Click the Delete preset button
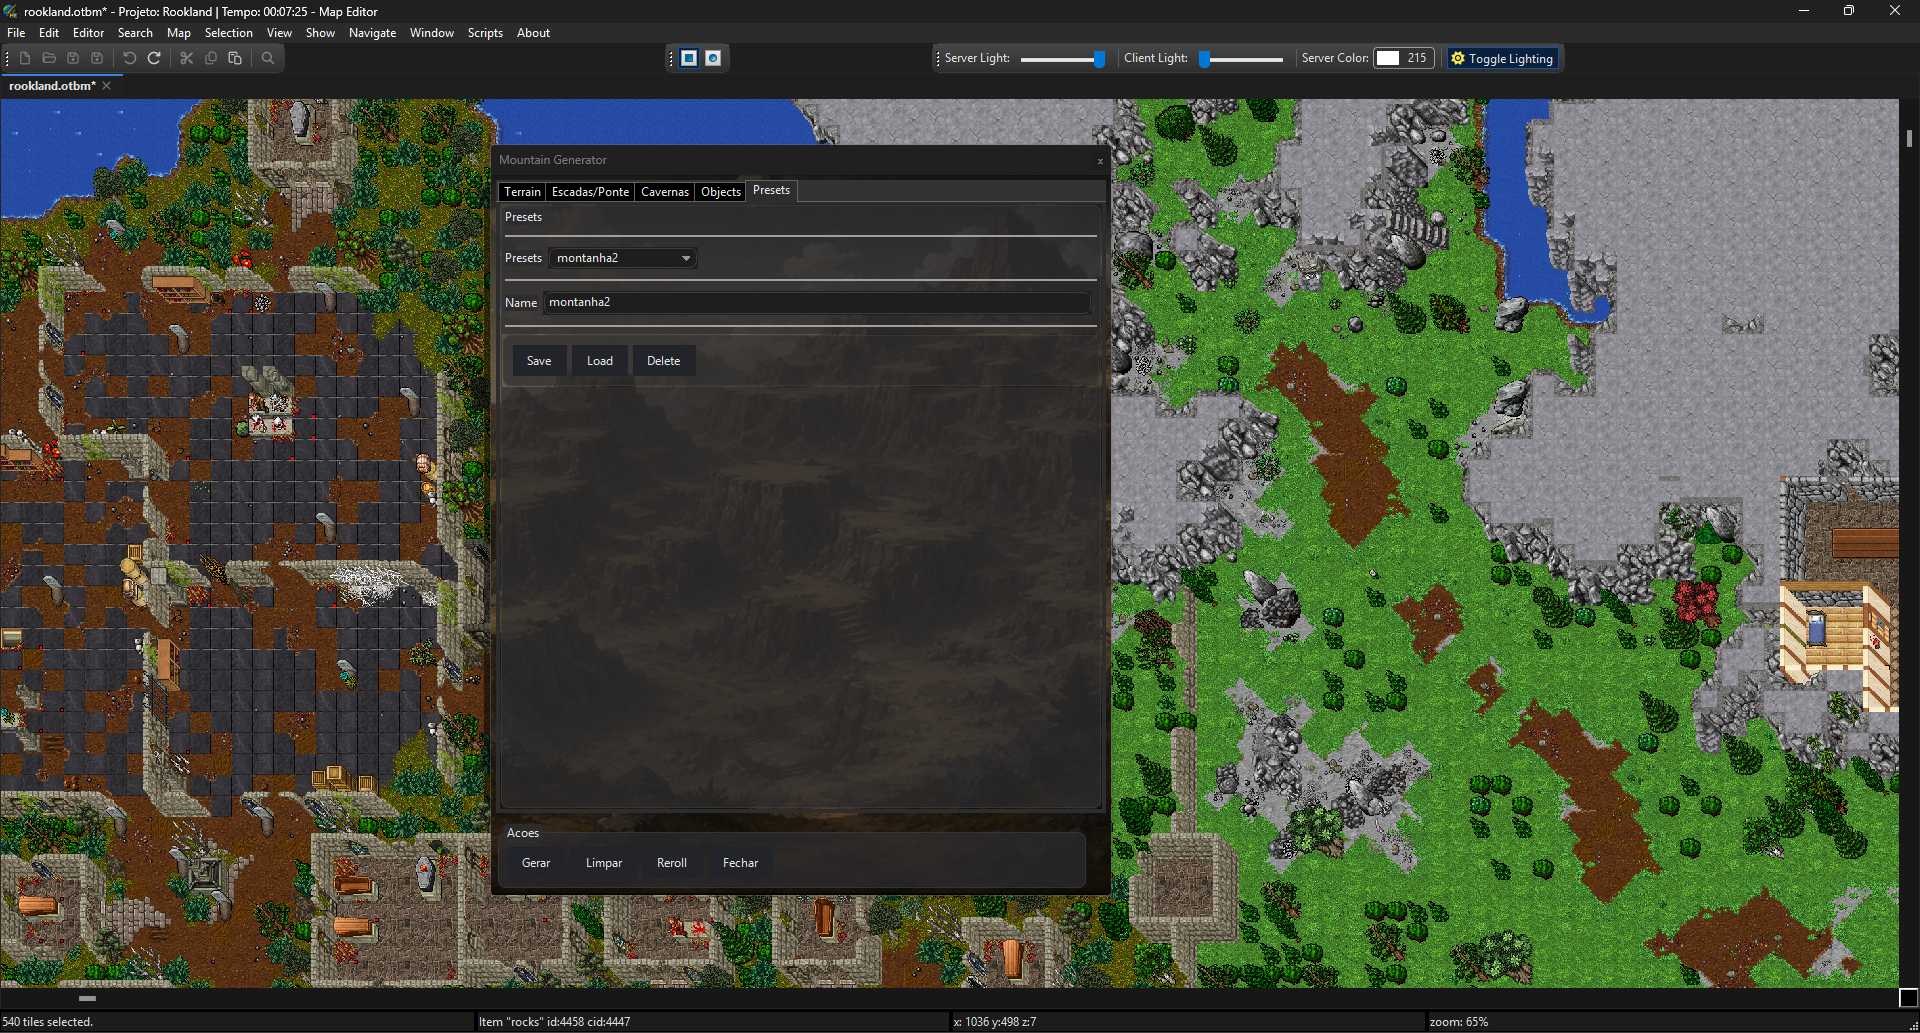Viewport: 1920px width, 1033px height. [x=663, y=361]
